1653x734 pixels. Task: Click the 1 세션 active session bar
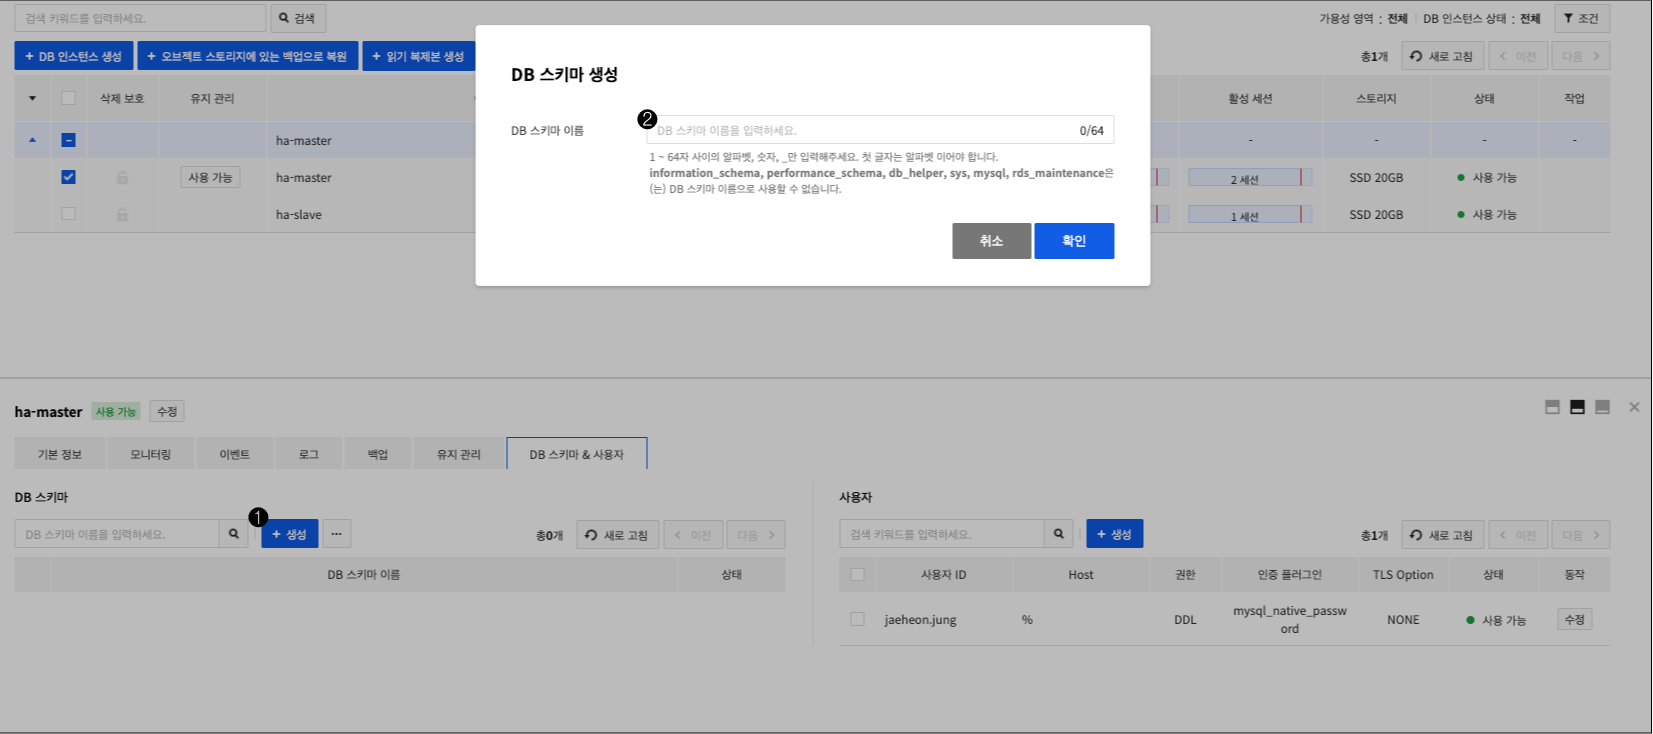(1249, 215)
